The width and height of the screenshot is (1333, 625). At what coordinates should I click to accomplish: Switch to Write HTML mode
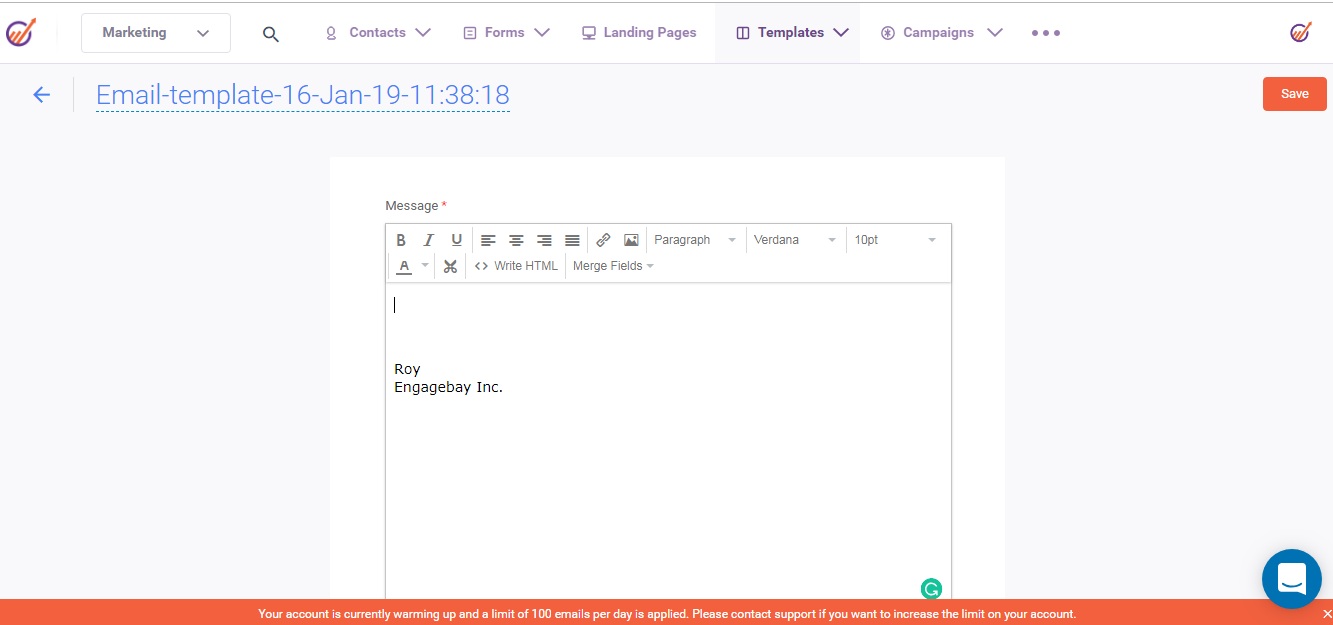pyautogui.click(x=516, y=266)
